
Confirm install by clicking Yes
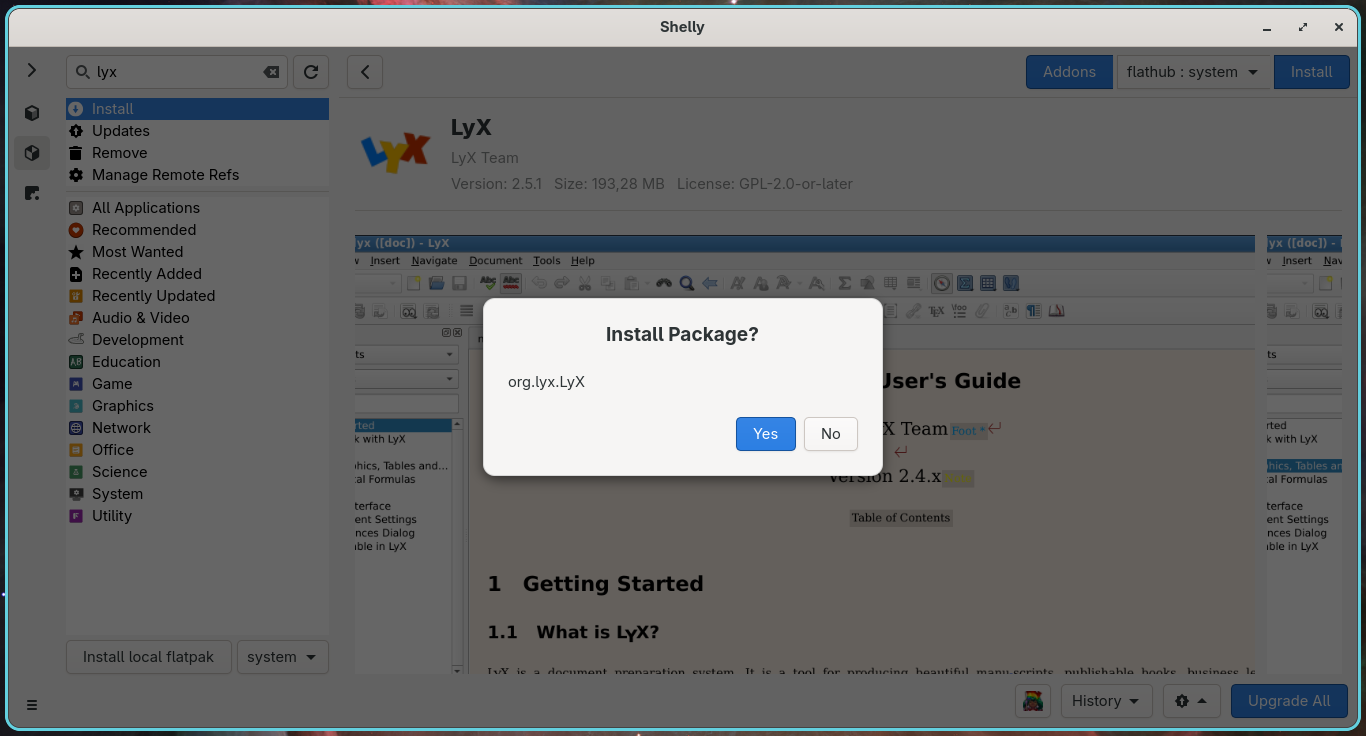766,434
